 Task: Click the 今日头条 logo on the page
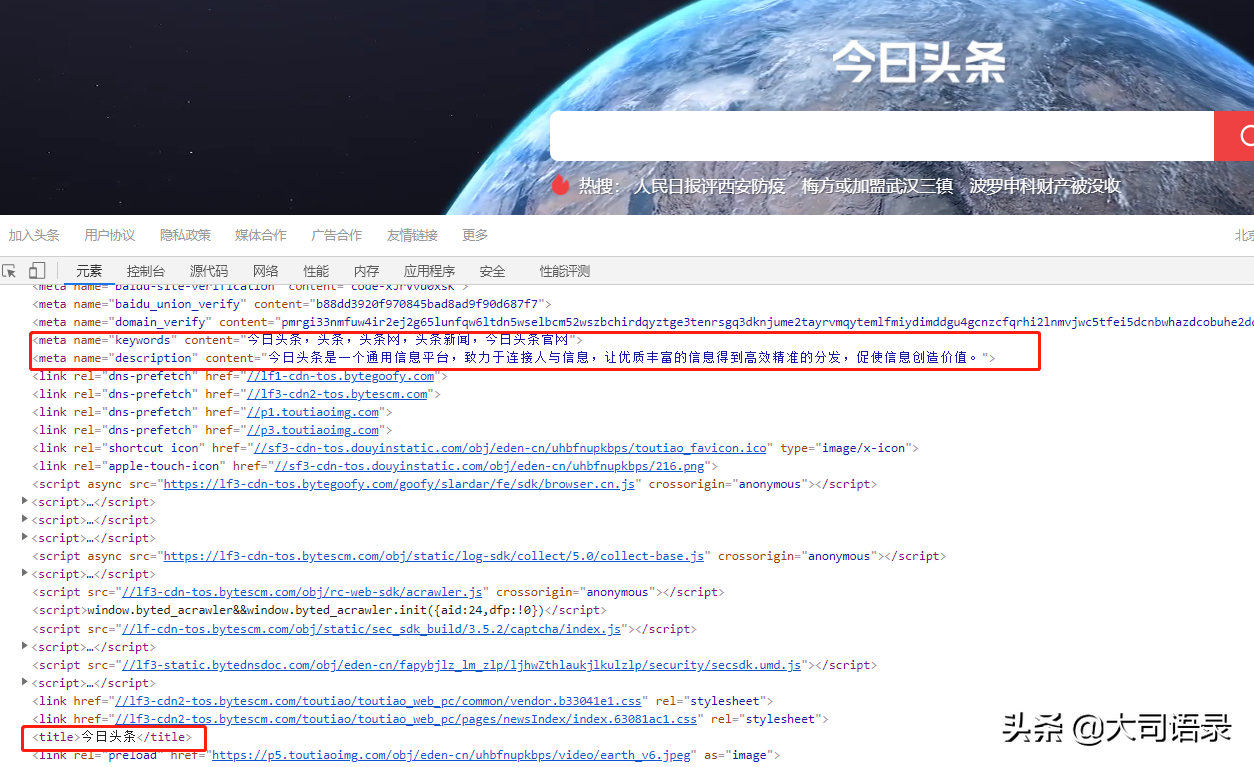pos(919,62)
